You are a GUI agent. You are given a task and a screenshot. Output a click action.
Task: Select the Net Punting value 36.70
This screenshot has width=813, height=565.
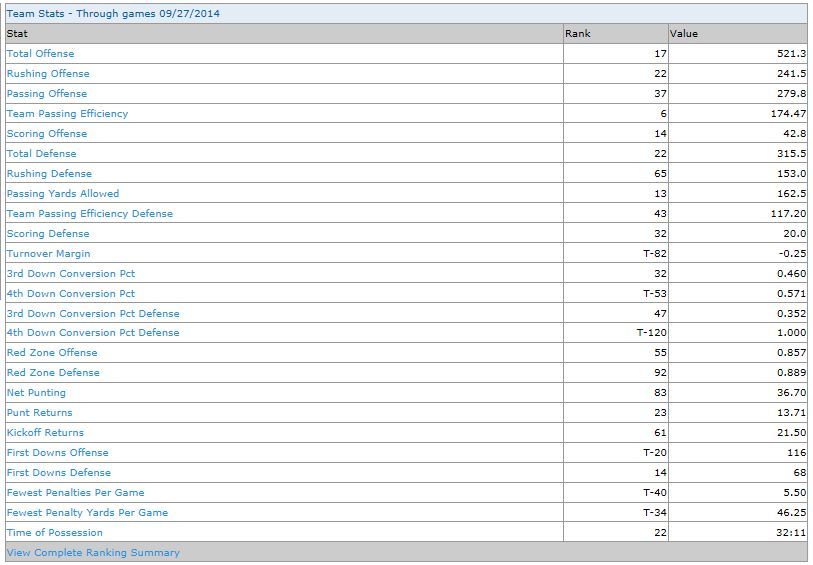(791, 392)
